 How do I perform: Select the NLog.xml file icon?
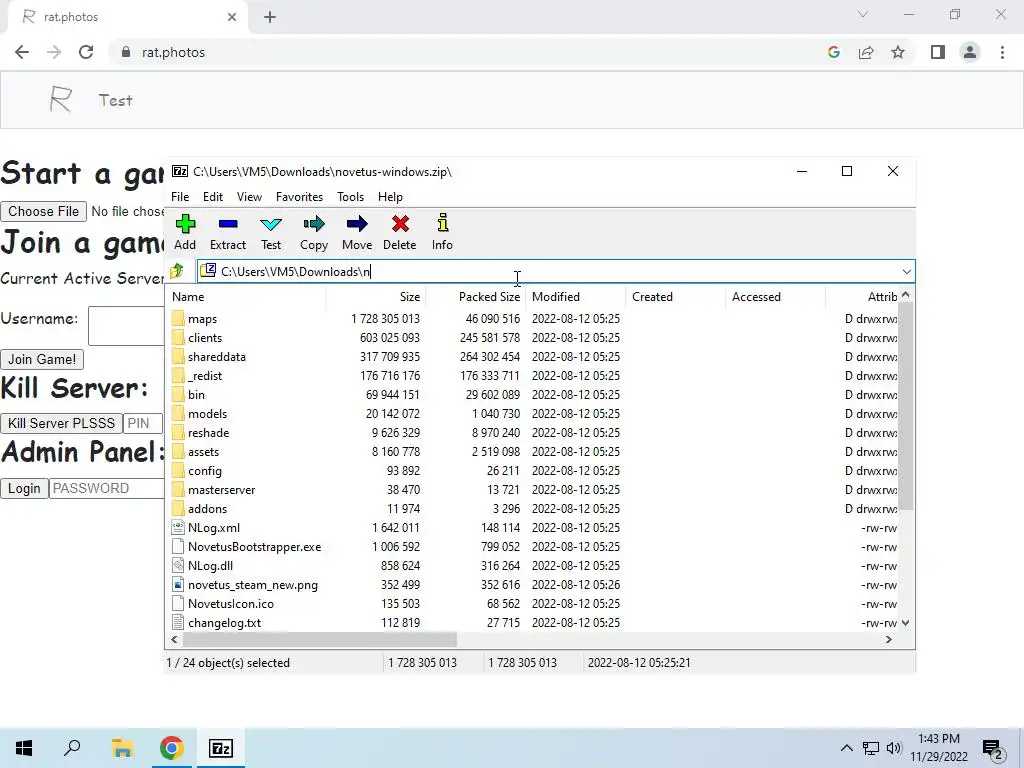[x=178, y=528]
